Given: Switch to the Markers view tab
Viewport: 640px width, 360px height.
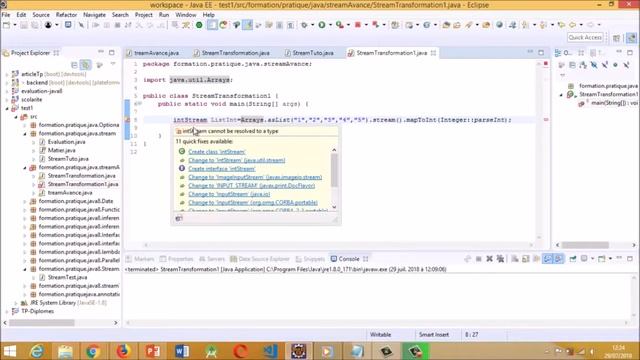Looking at the screenshot, I should (x=140, y=259).
